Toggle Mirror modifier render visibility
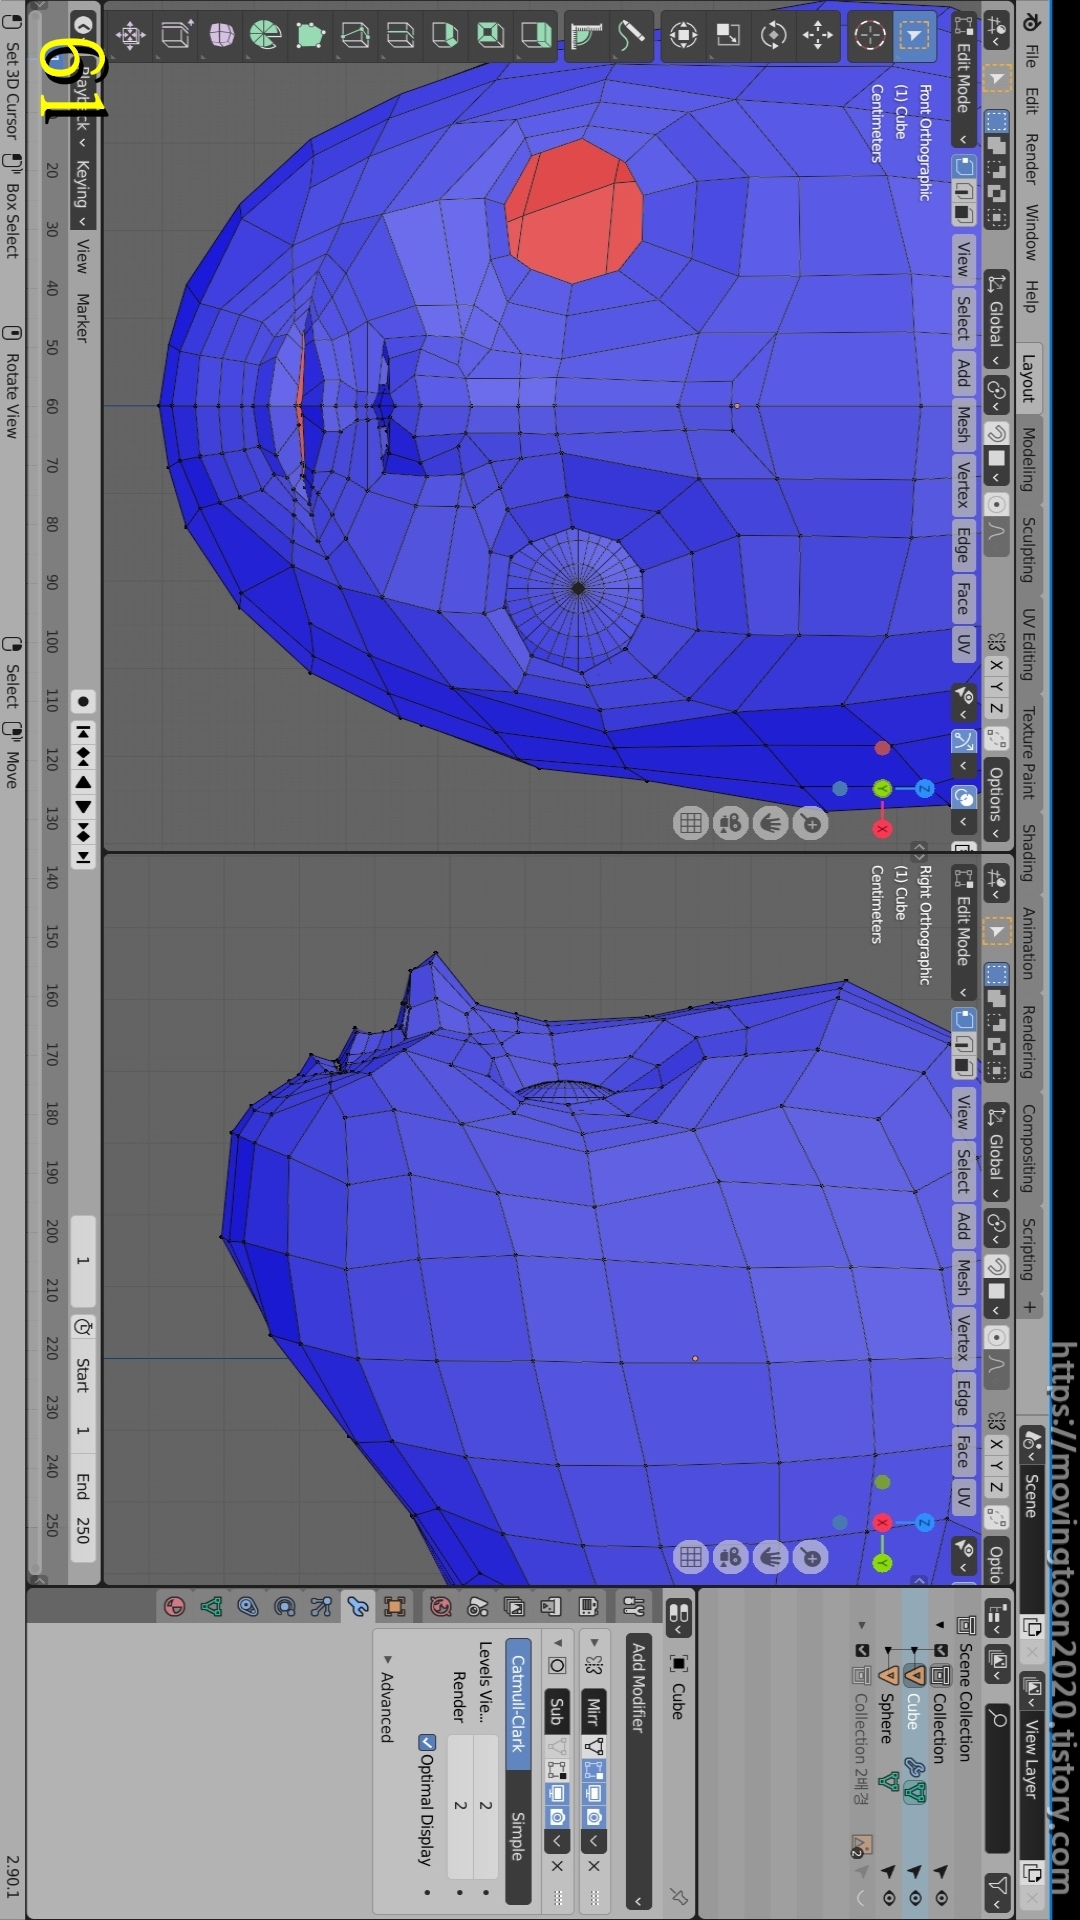This screenshot has width=1080, height=1920. (594, 1816)
